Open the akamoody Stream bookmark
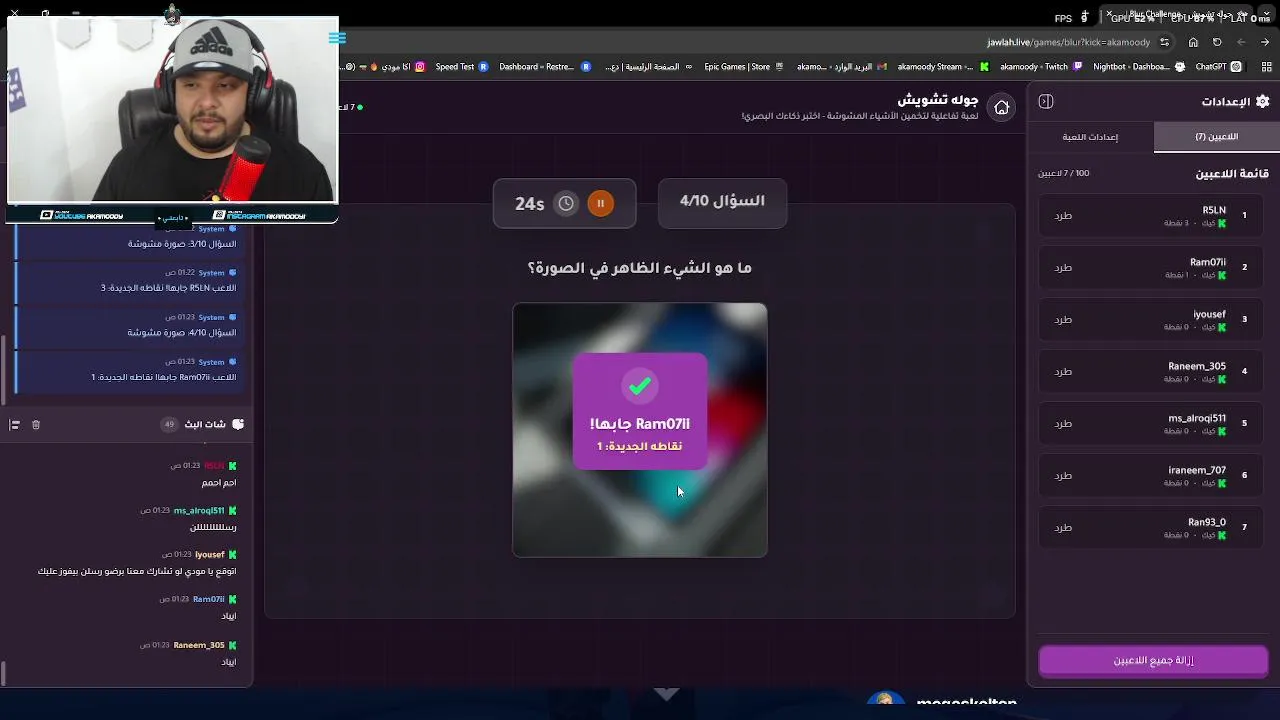 [x=942, y=67]
